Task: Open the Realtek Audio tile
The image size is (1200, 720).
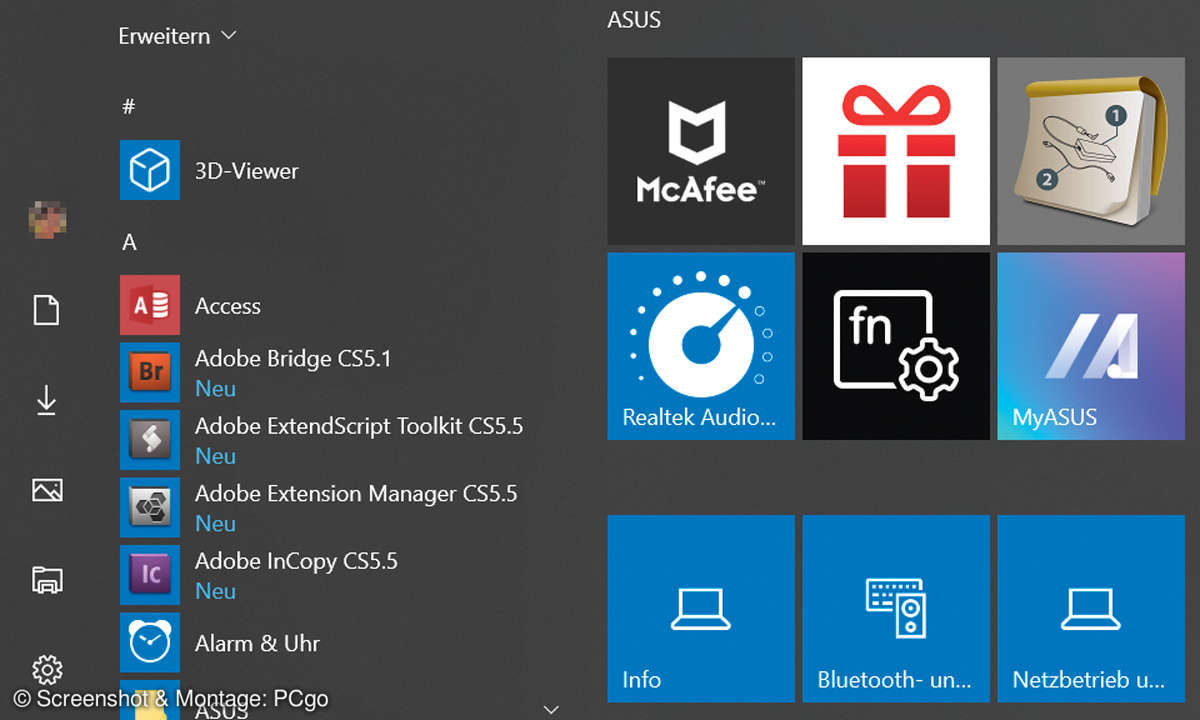Action: coord(701,346)
